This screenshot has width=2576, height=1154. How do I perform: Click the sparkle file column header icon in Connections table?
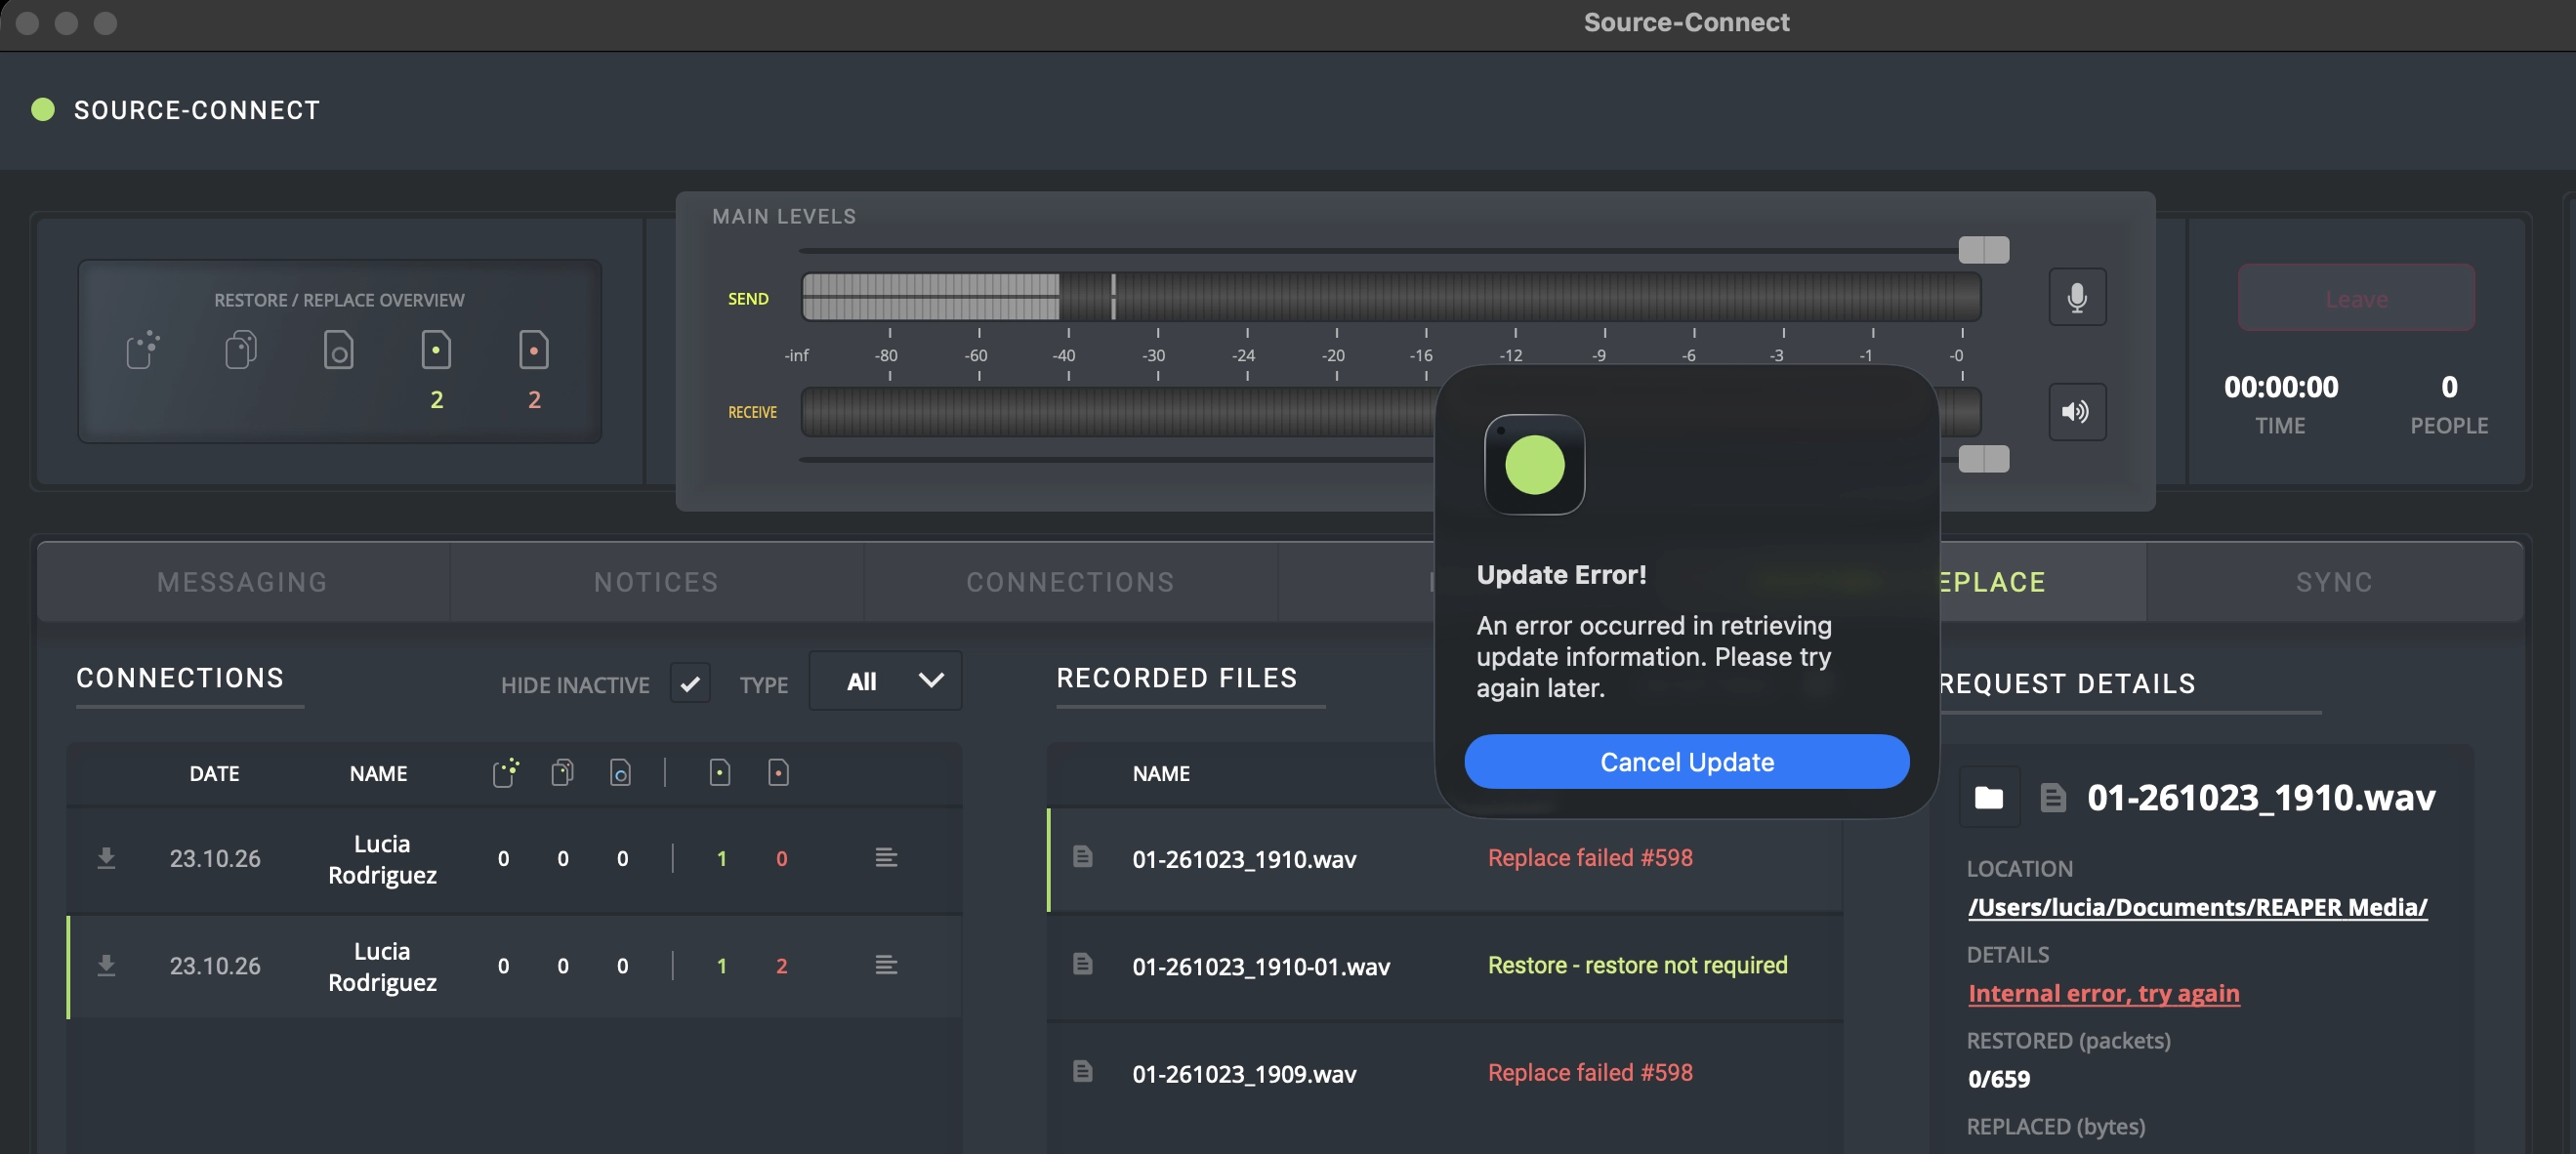click(x=506, y=772)
